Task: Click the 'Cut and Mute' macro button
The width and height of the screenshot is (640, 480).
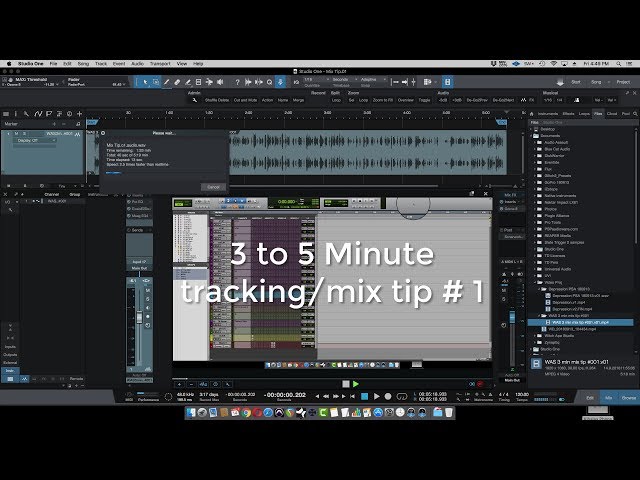Action: click(245, 100)
